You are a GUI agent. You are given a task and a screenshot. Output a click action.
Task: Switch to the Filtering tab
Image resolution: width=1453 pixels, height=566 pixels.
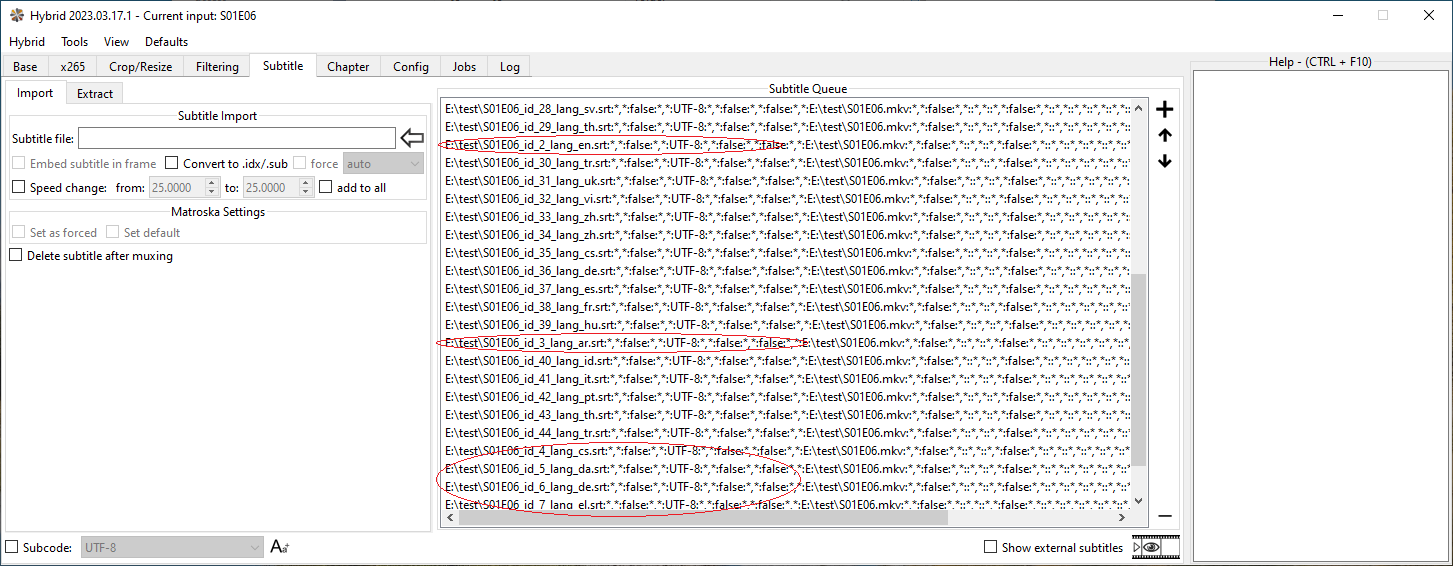217,67
